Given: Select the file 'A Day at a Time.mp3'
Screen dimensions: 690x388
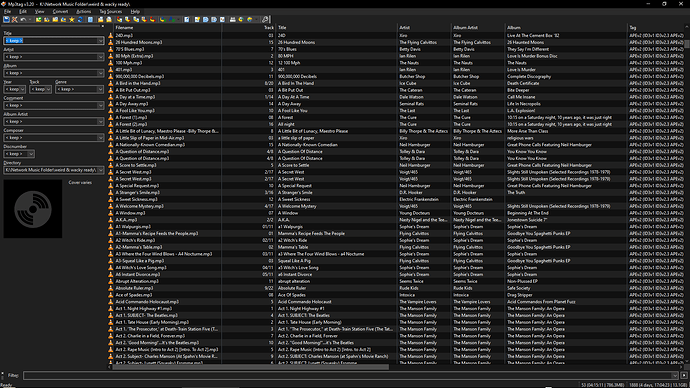Looking at the screenshot, I should point(135,97).
